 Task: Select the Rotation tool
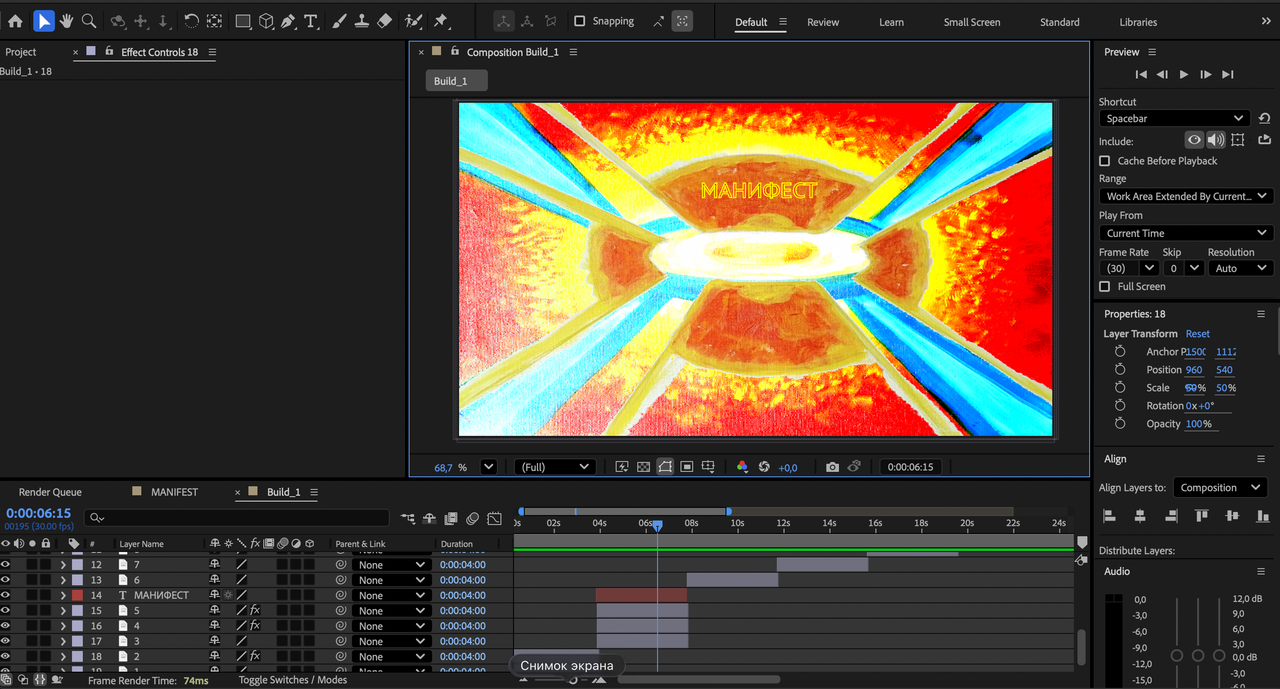coord(191,21)
